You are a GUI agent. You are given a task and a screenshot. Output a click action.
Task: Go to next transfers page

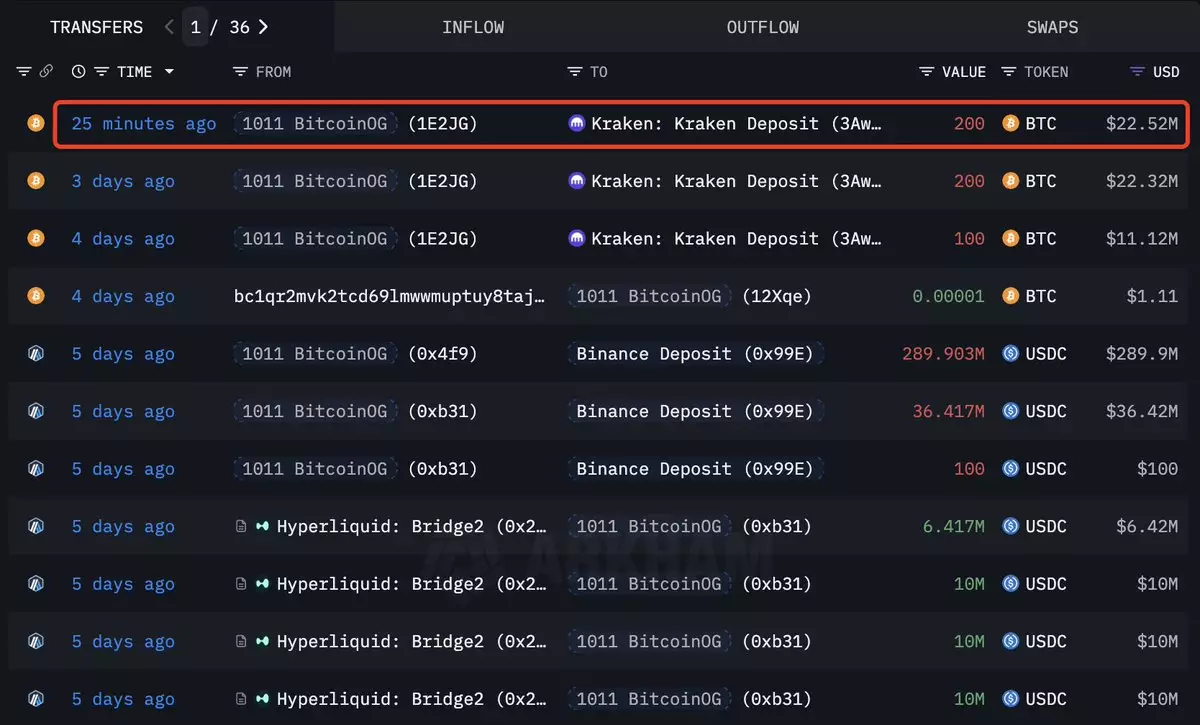coord(263,27)
